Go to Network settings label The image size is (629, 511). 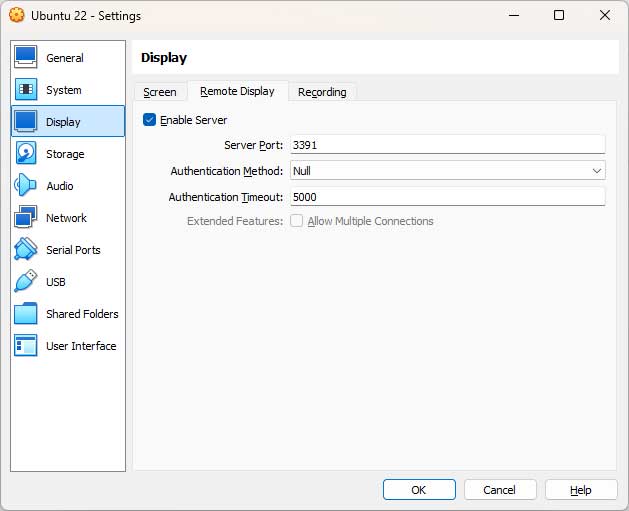pos(66,218)
